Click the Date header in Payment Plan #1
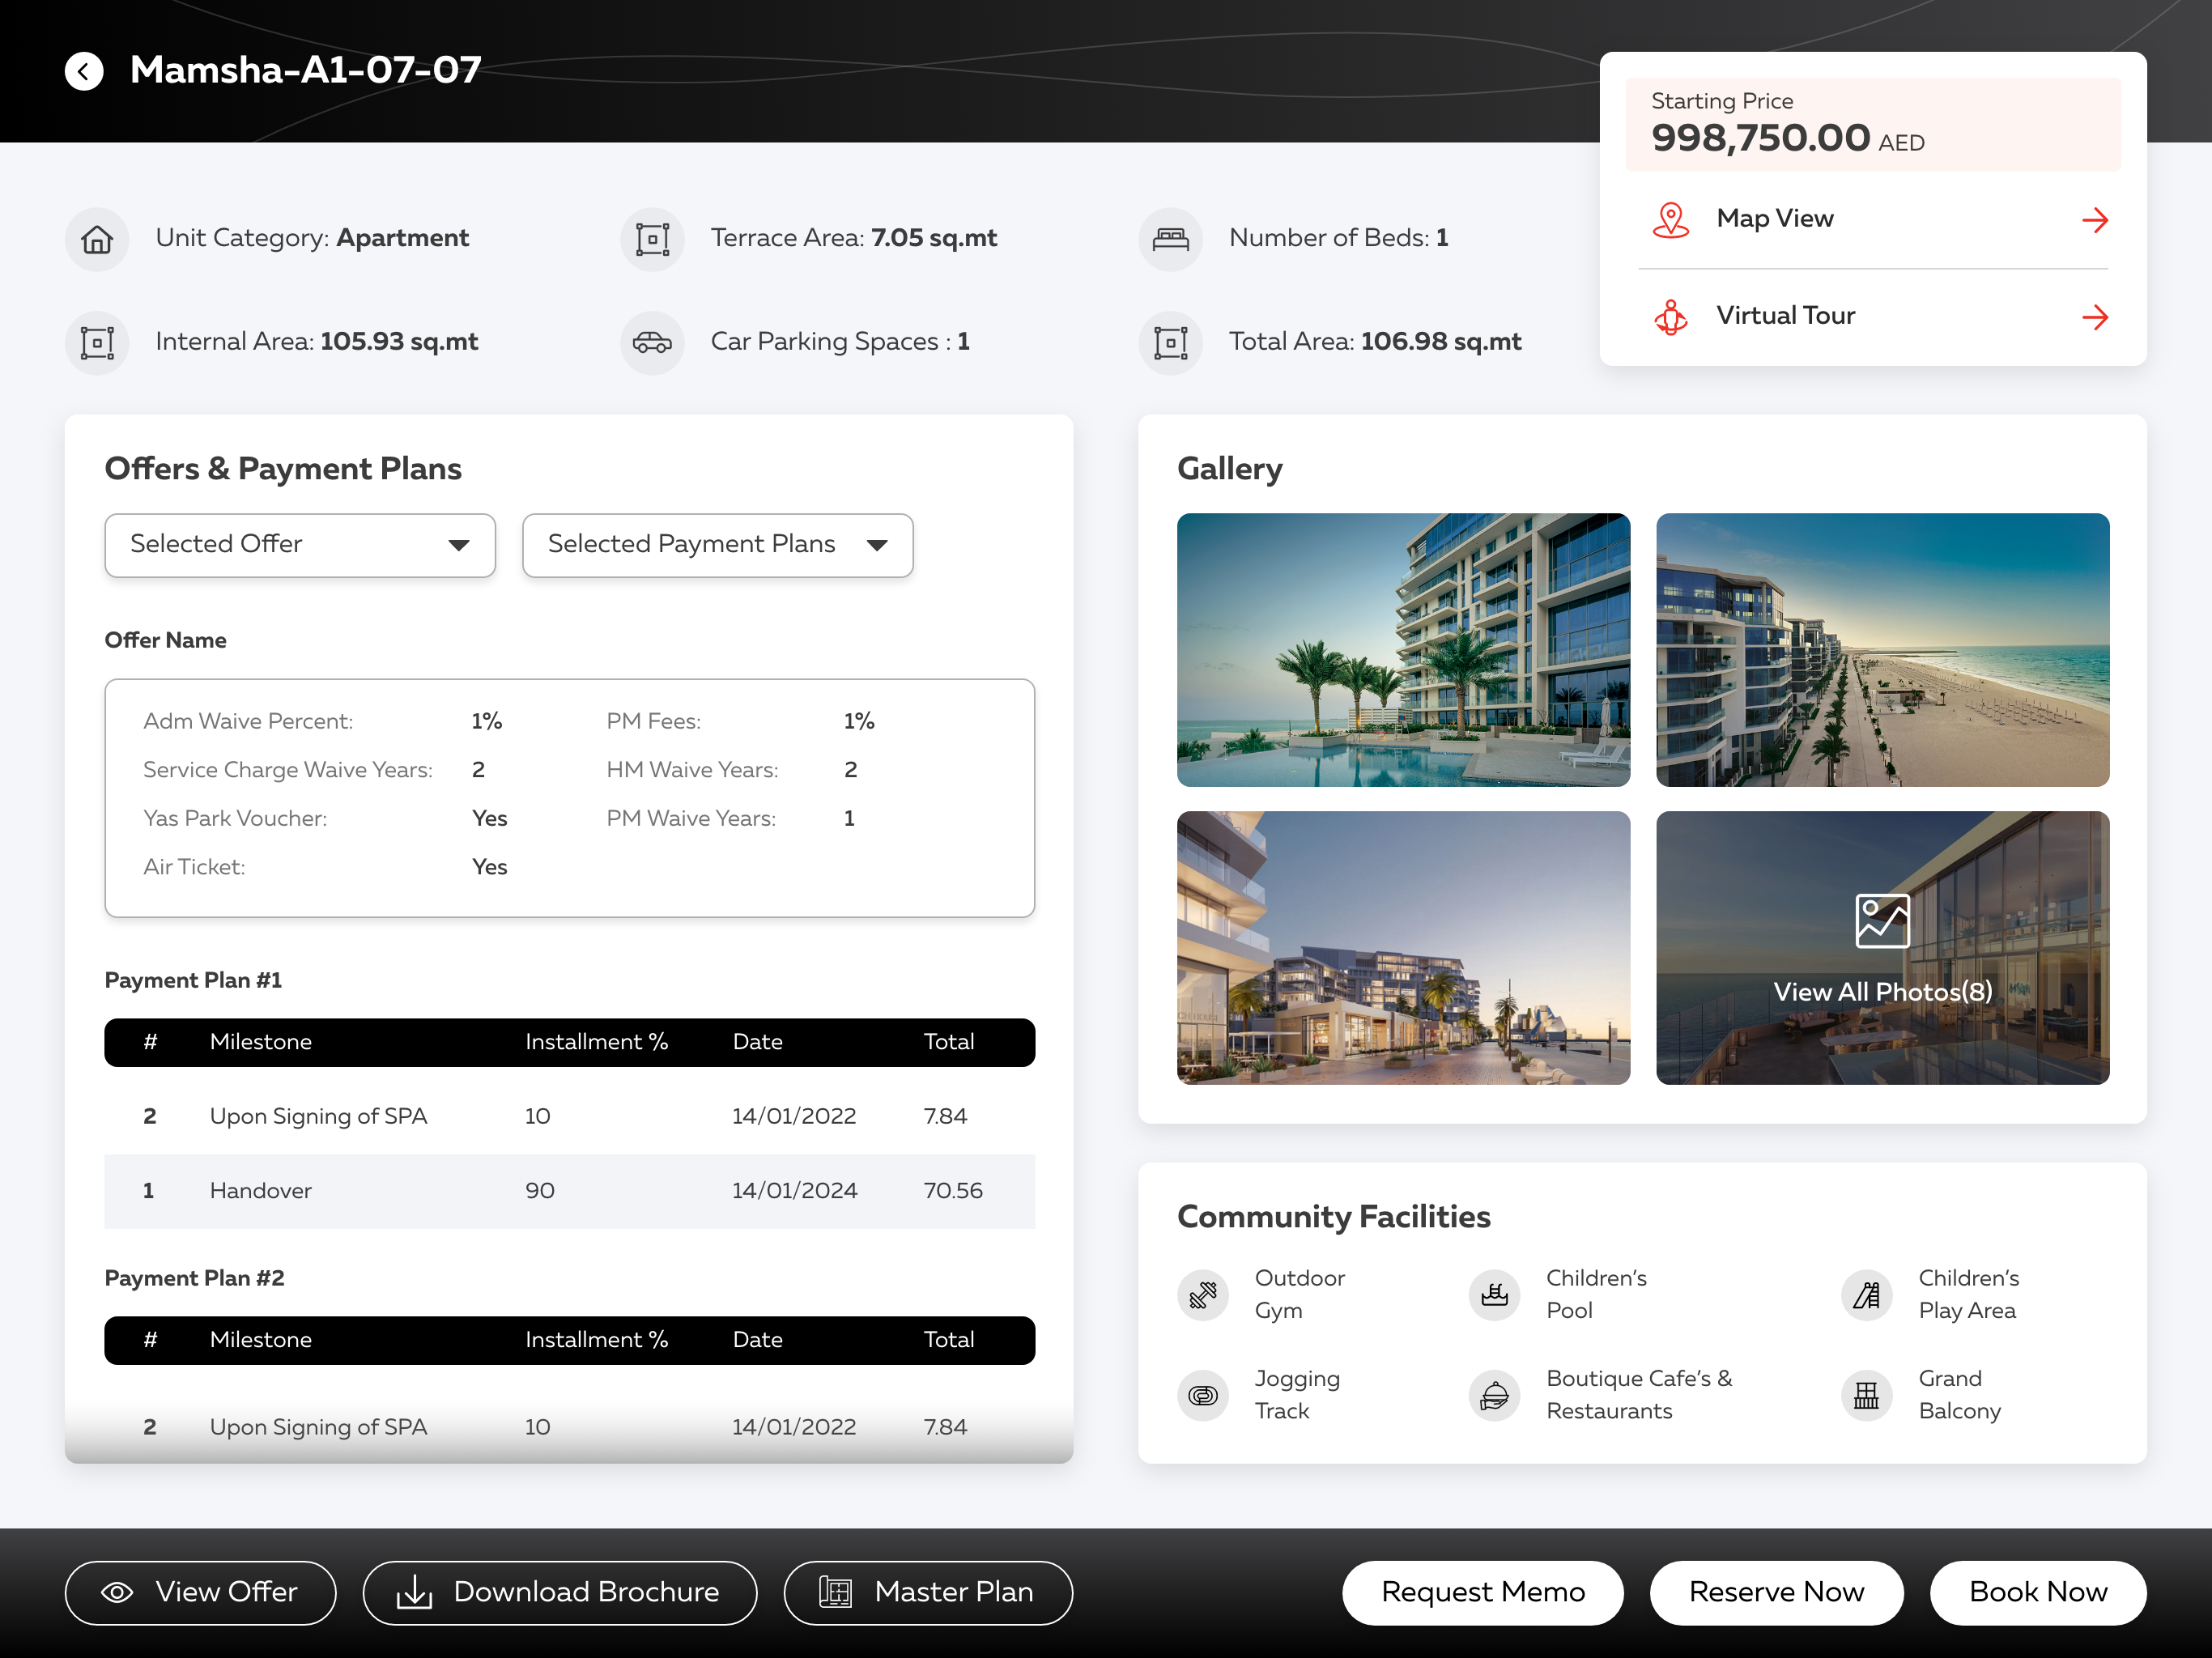Screen dimensions: 2212x1658 point(758,1042)
